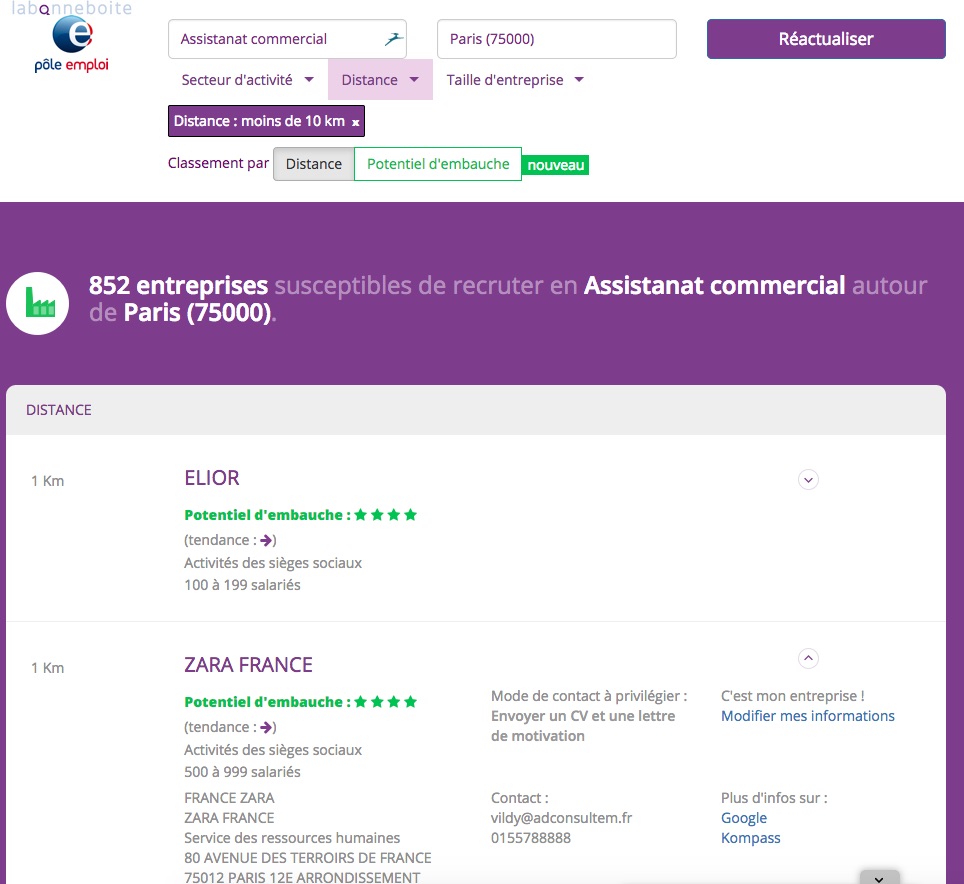Viewport: 964px width, 884px height.
Task: Click the 100 à 199 salariés text
Action: [x=242, y=585]
